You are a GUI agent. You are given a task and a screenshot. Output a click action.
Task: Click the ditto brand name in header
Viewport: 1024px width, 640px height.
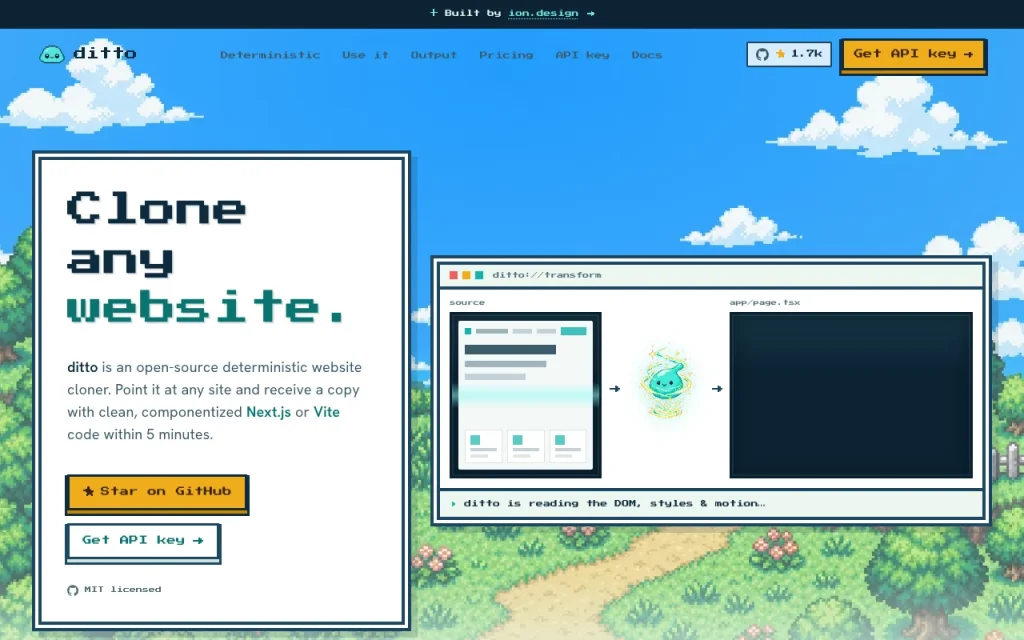(x=105, y=53)
